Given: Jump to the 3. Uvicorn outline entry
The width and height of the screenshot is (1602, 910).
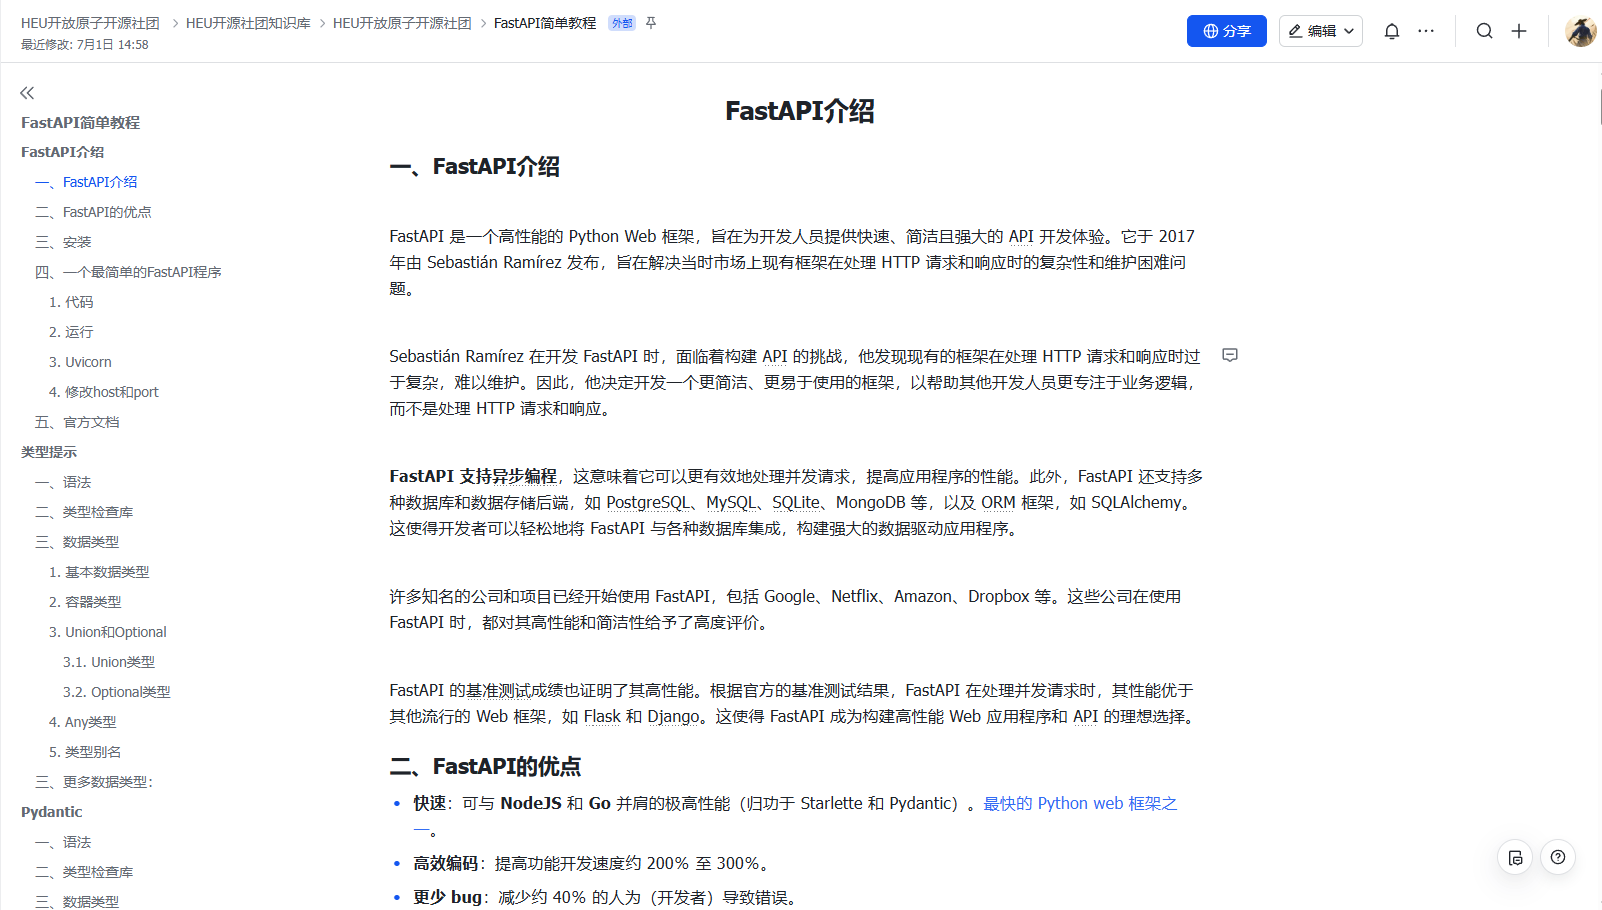Looking at the screenshot, I should tap(80, 361).
